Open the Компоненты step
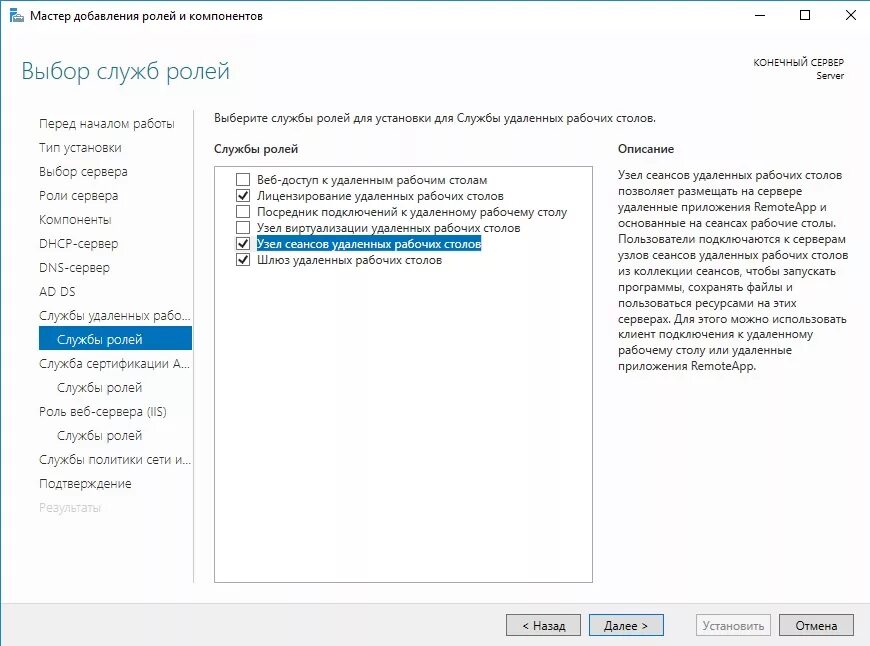 (75, 220)
